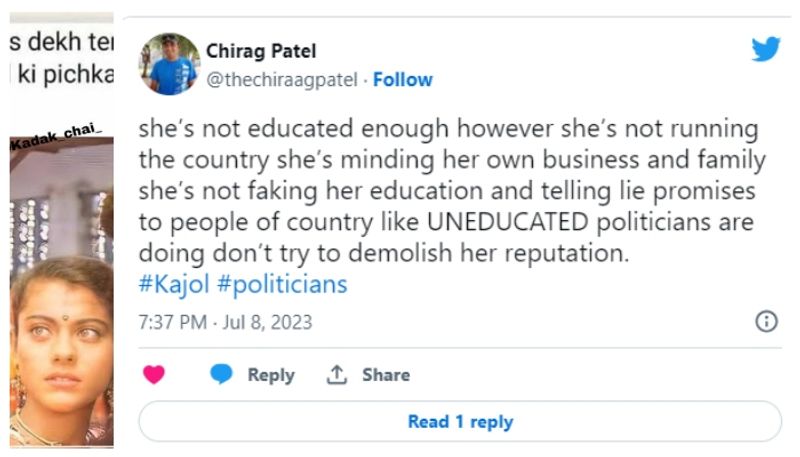Screen dimensions: 800x457
Task: Click the reply speech bubble icon
Action: tap(221, 375)
